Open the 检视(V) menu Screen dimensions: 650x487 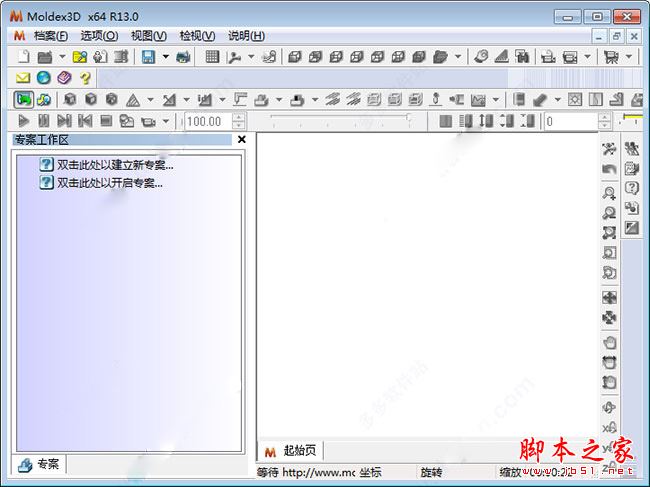pyautogui.click(x=197, y=36)
